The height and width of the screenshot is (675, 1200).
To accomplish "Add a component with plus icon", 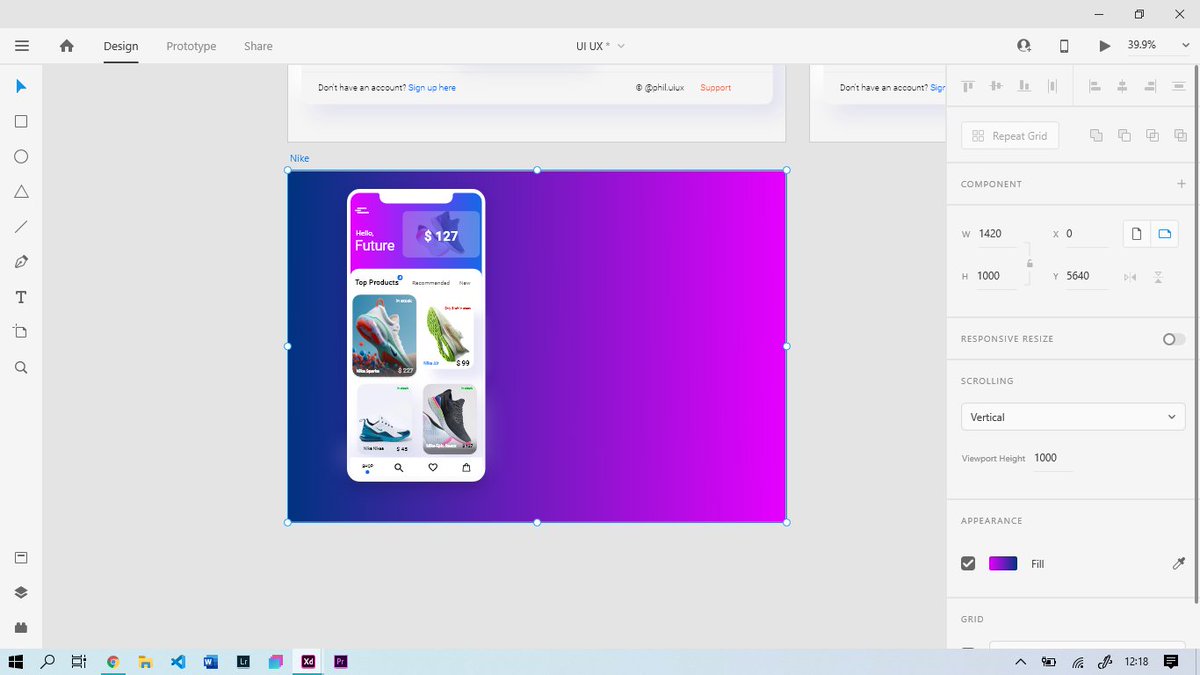I will pyautogui.click(x=1181, y=184).
